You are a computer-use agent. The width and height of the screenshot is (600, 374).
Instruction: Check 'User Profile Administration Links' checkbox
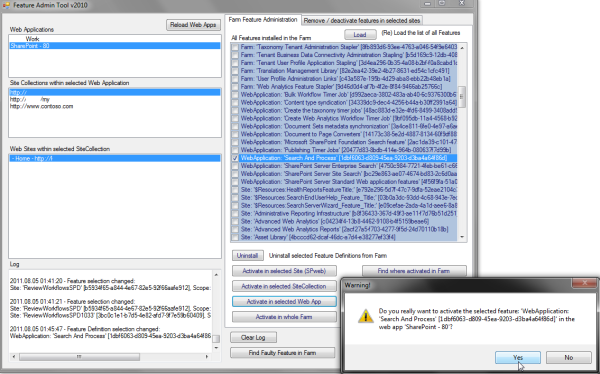point(235,79)
